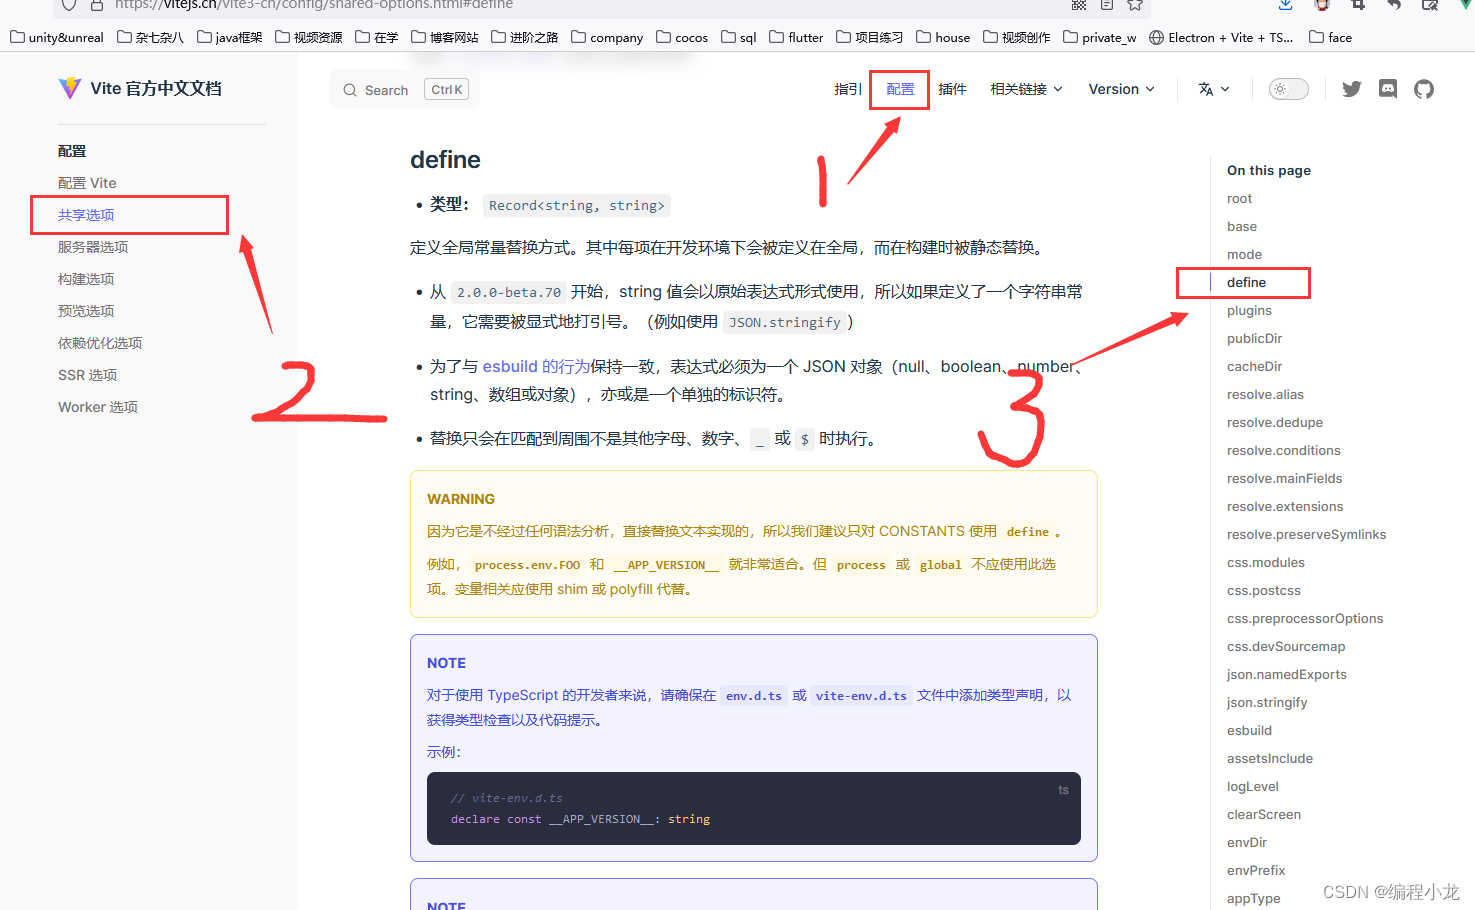Viewport: 1475px width, 910px height.
Task: Open the face bookmark folder
Action: [1331, 37]
